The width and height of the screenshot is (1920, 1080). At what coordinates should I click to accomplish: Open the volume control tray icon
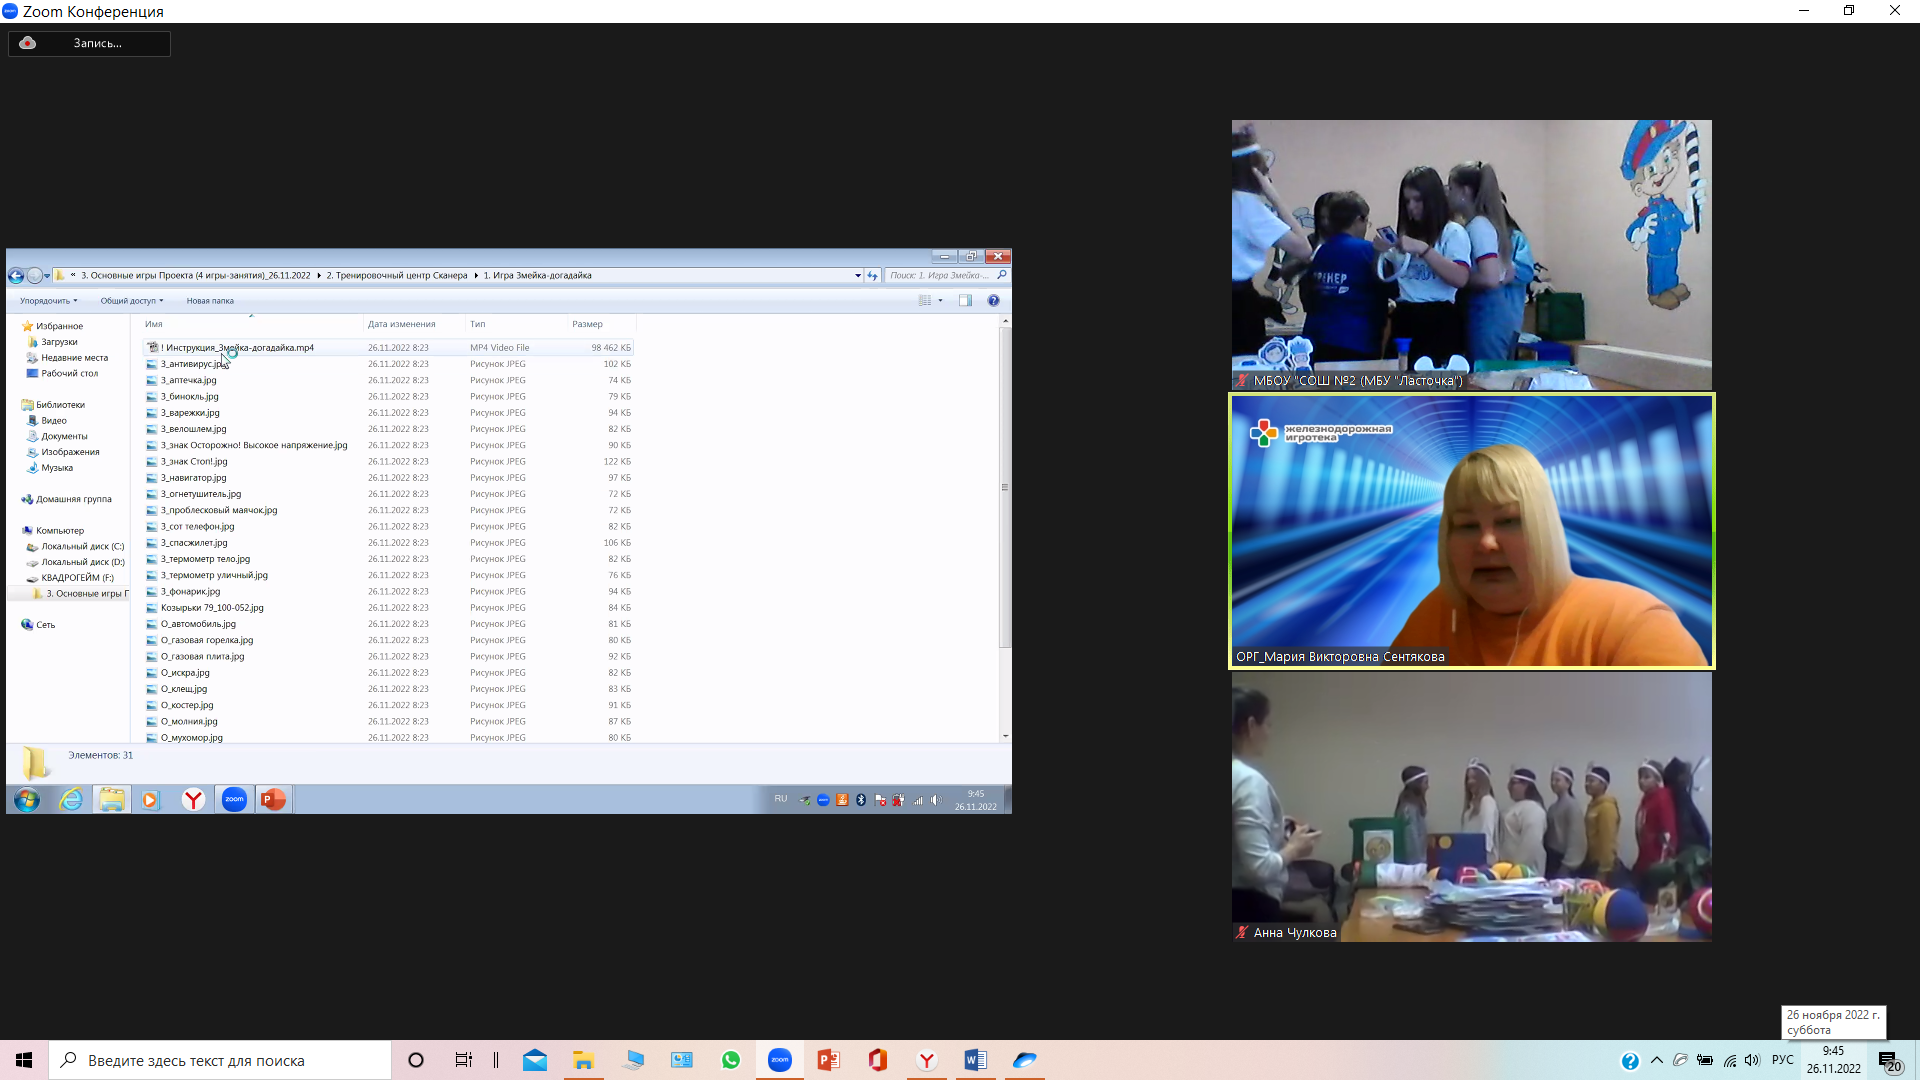pos(1752,1060)
